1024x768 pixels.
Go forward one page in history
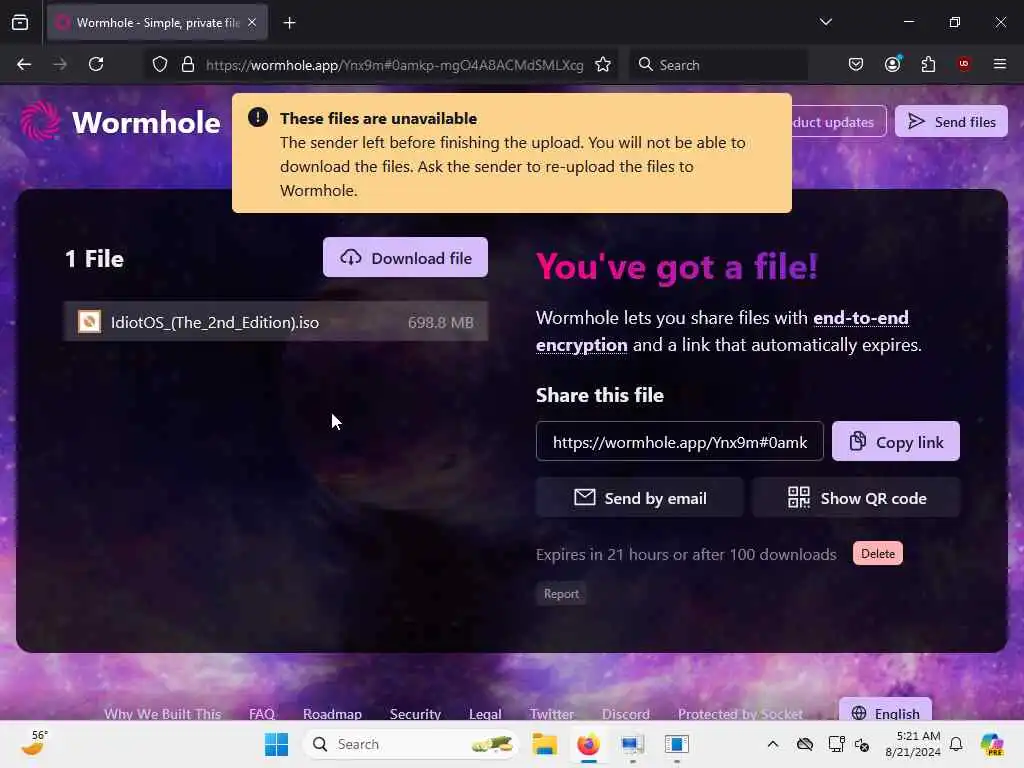(x=60, y=65)
